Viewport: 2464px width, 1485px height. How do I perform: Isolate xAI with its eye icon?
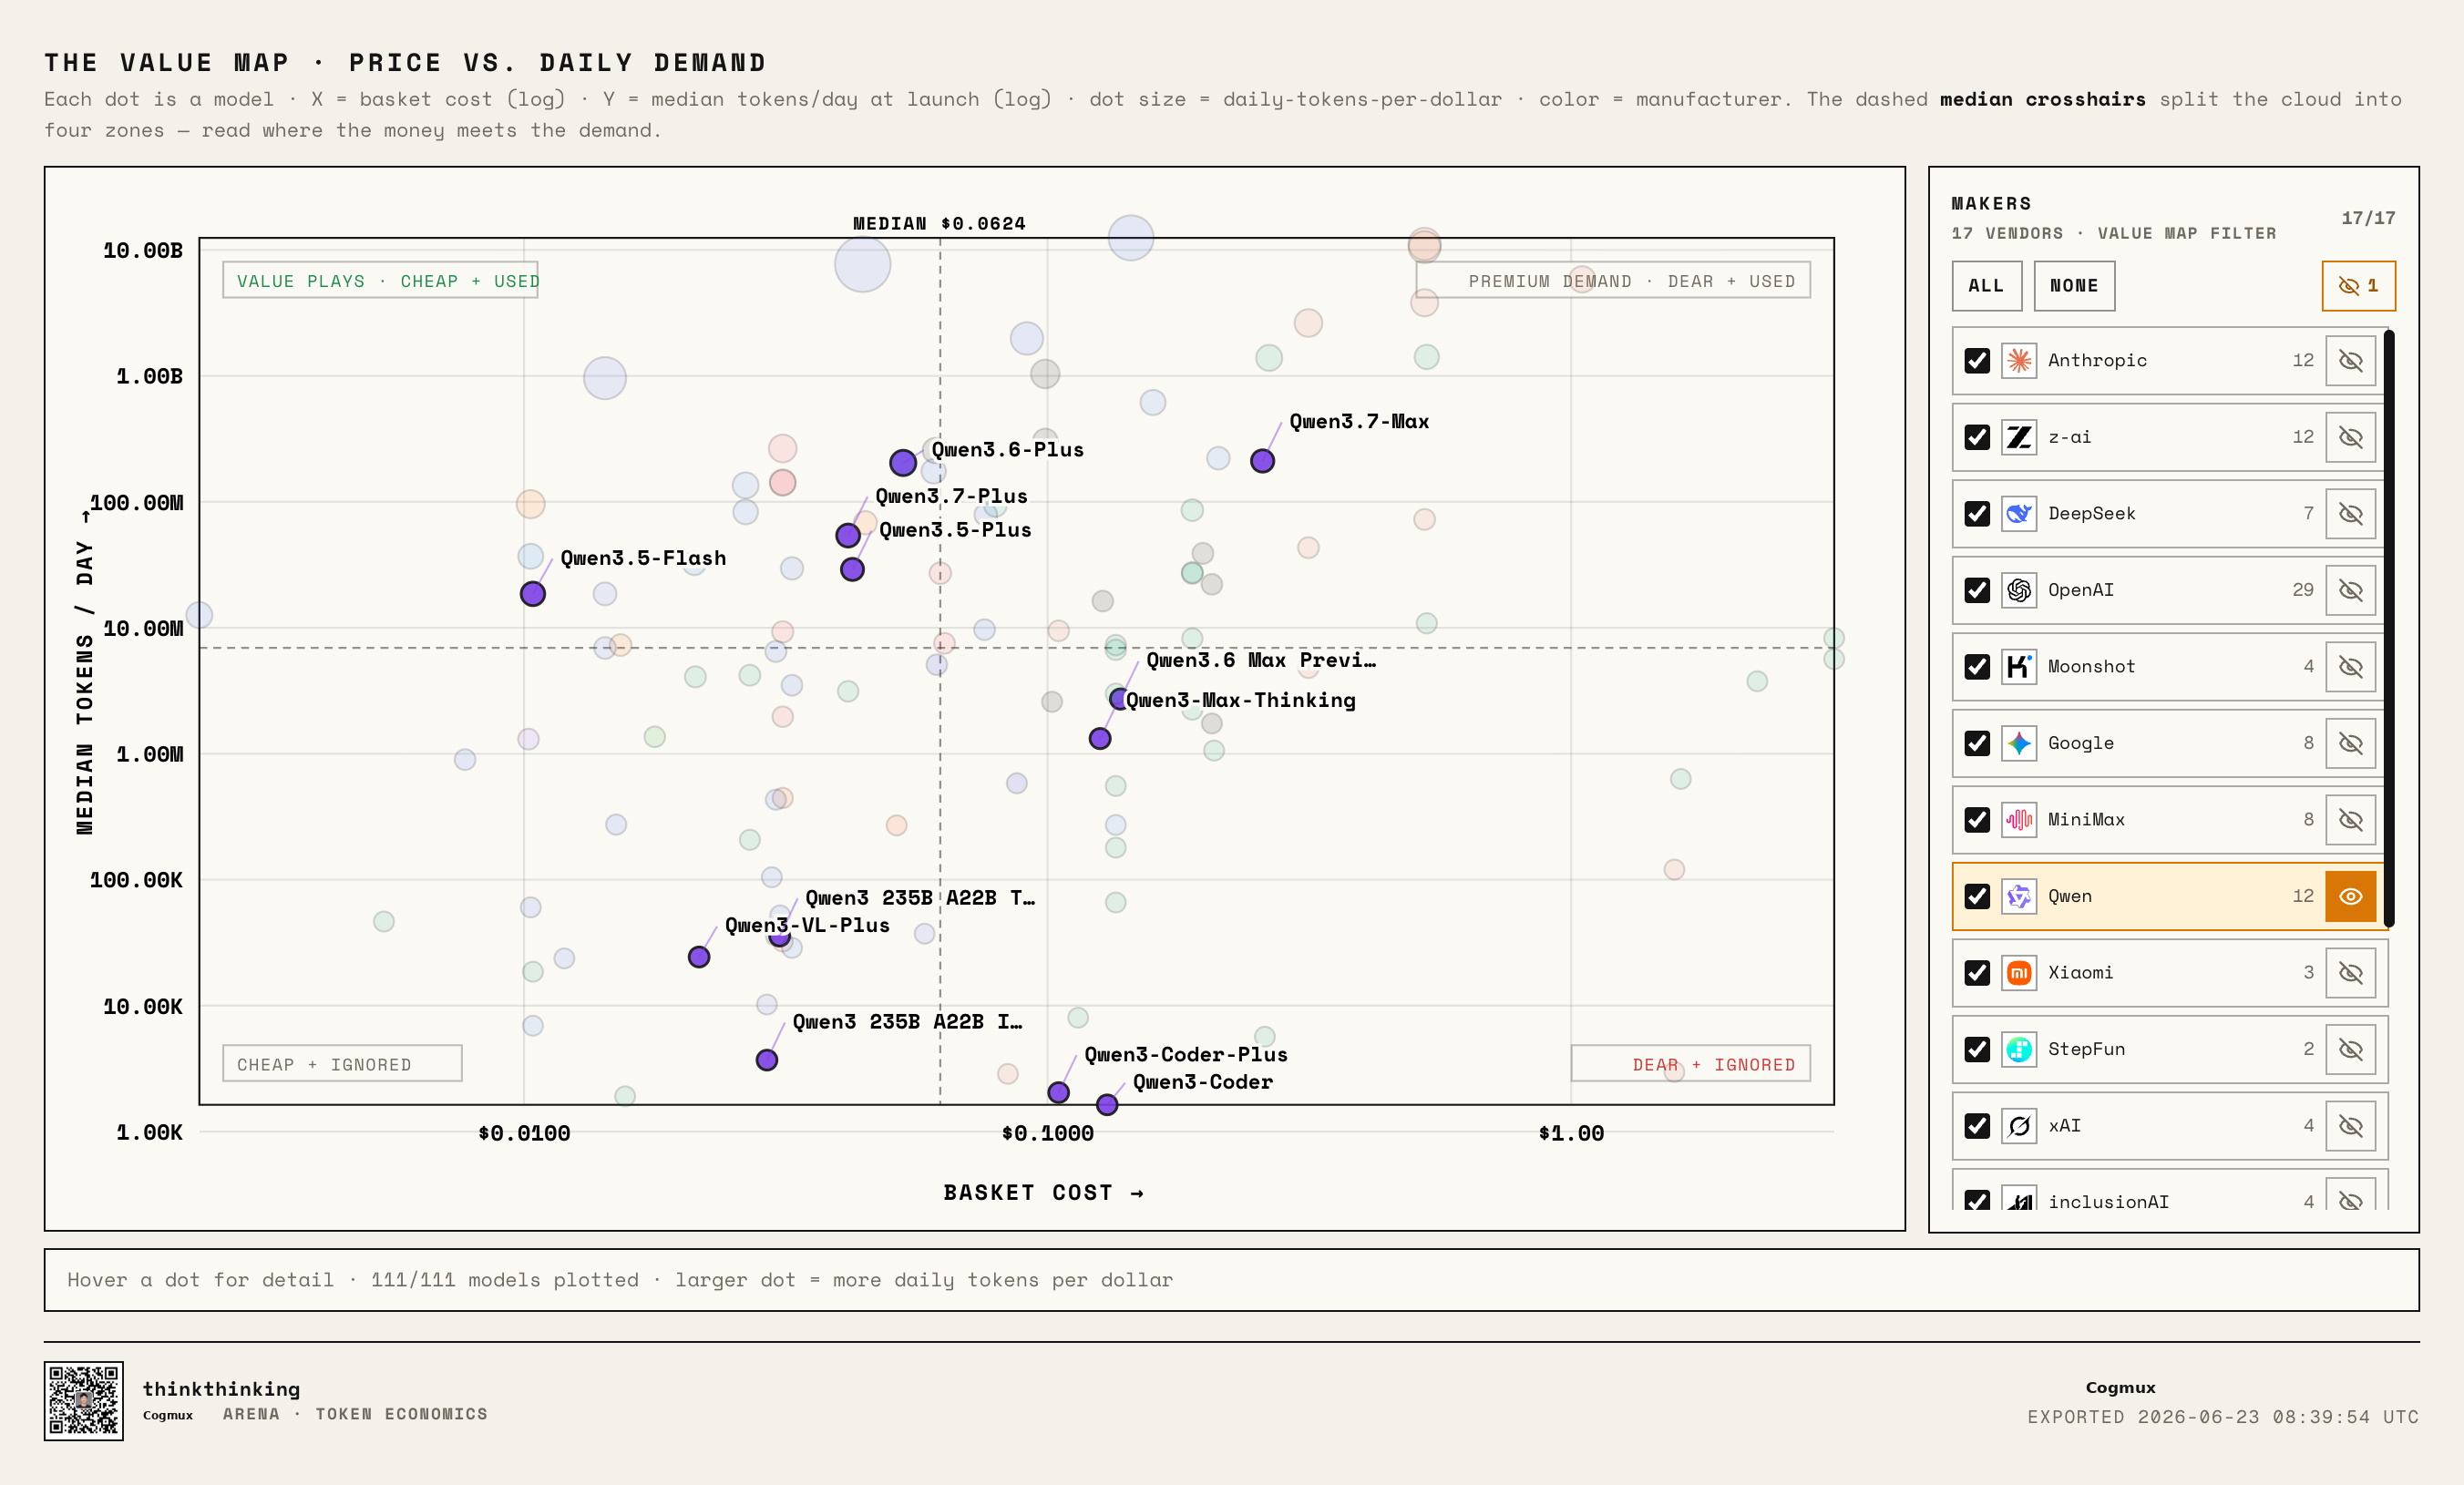point(2350,1126)
